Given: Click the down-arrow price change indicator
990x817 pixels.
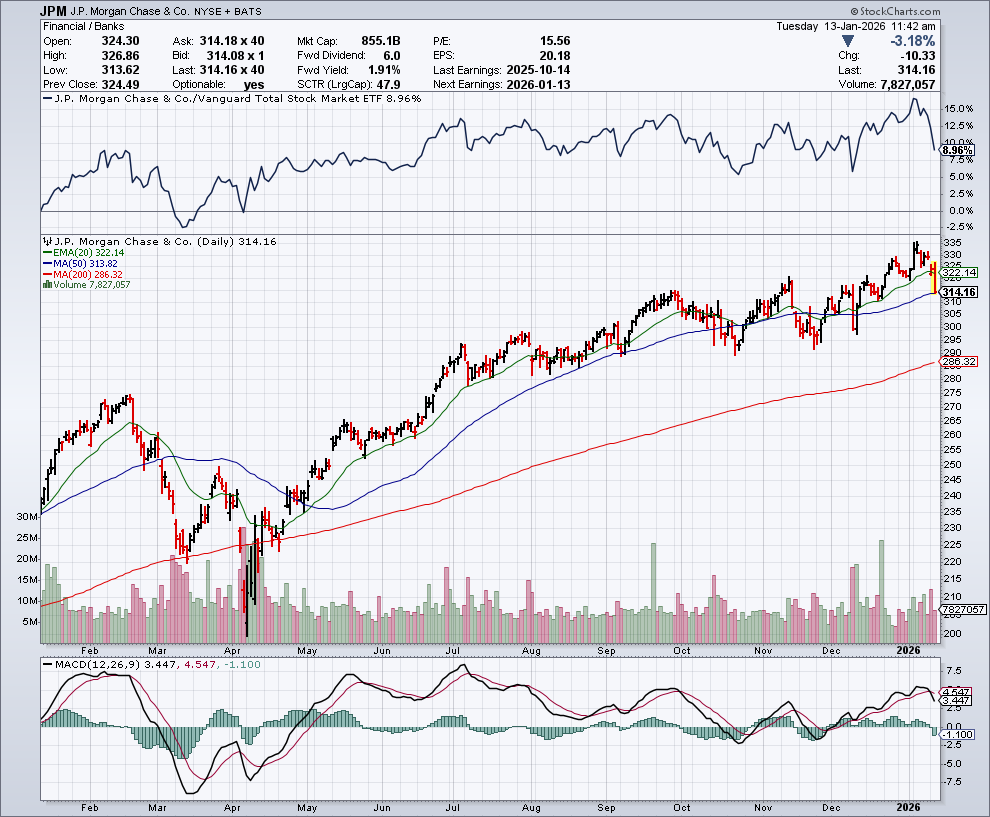Looking at the screenshot, I should (849, 41).
